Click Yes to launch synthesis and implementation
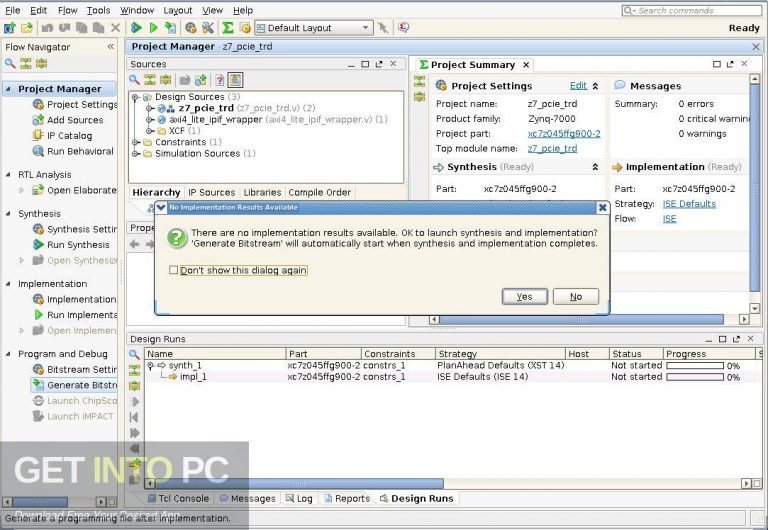This screenshot has height=530, width=768. pos(525,296)
